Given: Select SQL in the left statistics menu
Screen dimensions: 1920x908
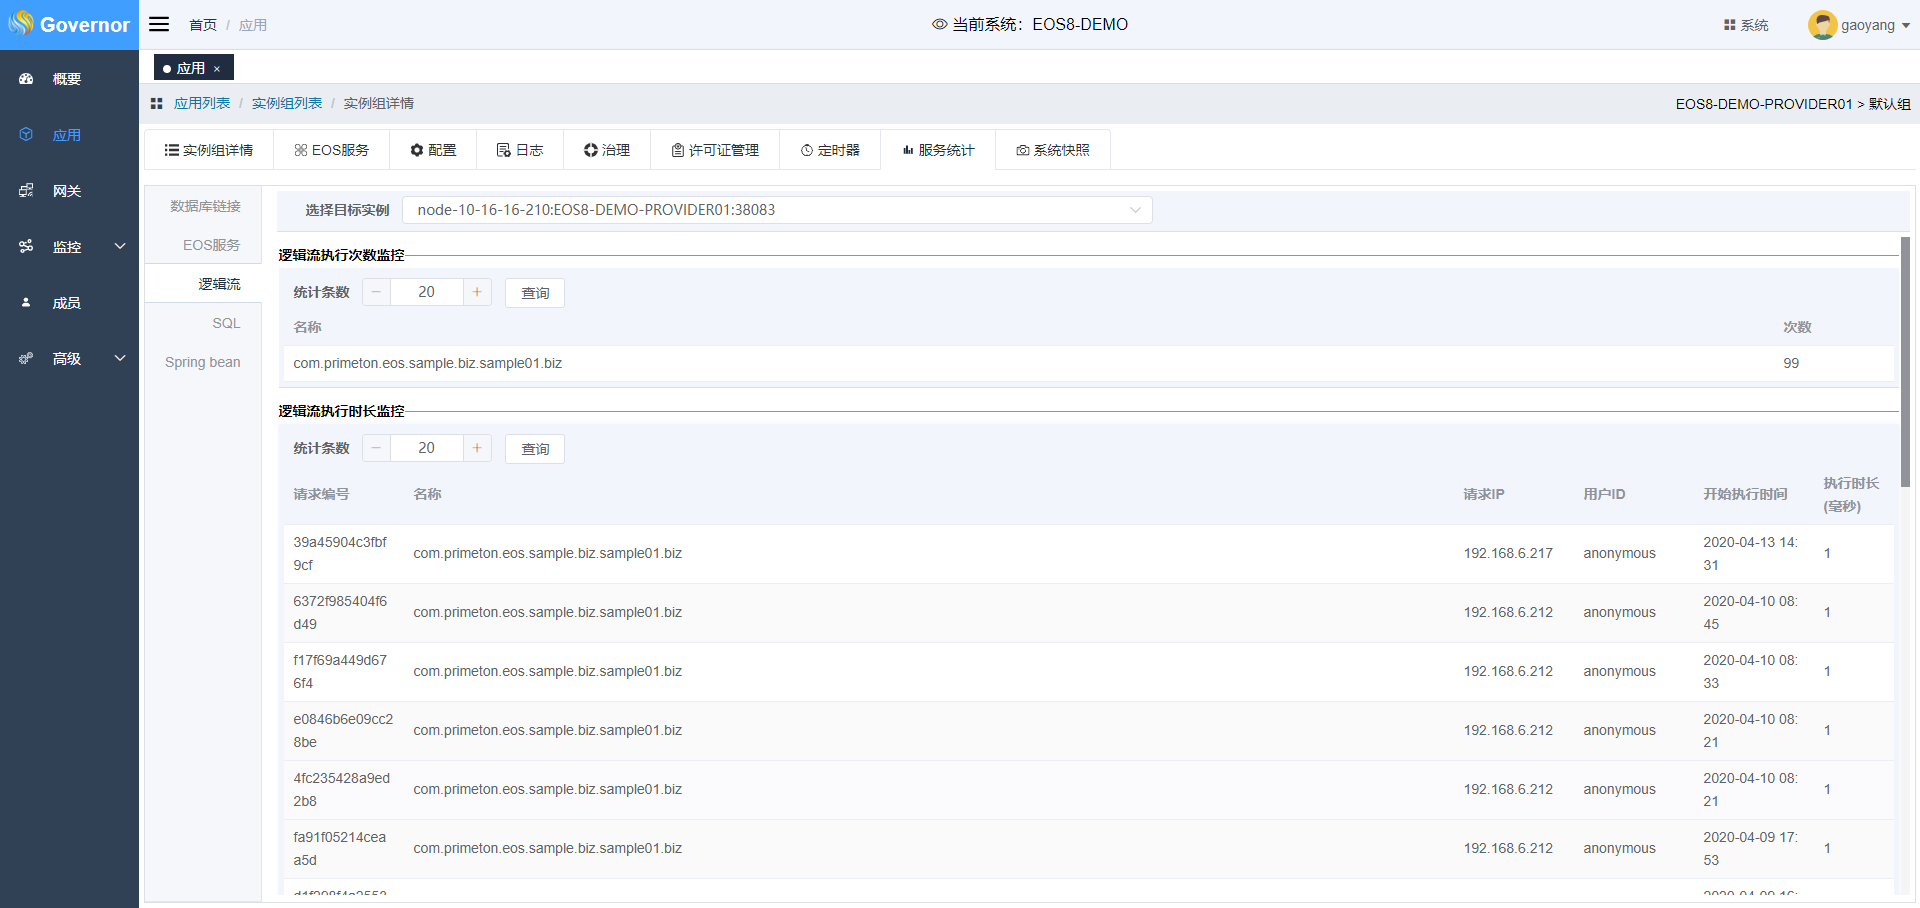Looking at the screenshot, I should coord(226,323).
